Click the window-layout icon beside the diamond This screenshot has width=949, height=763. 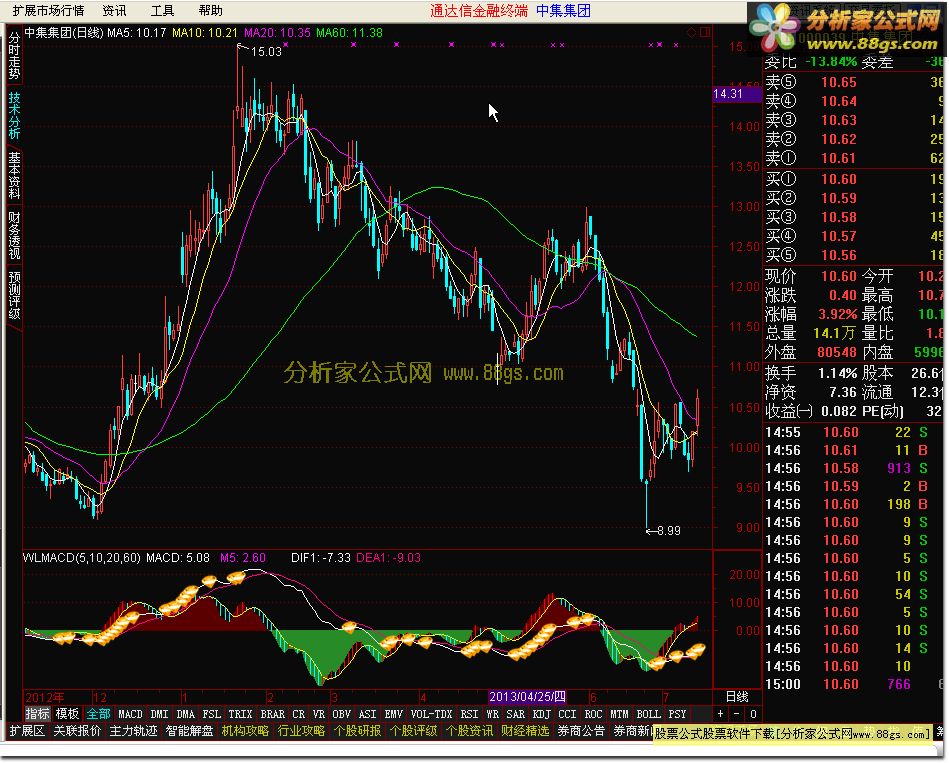coord(705,33)
